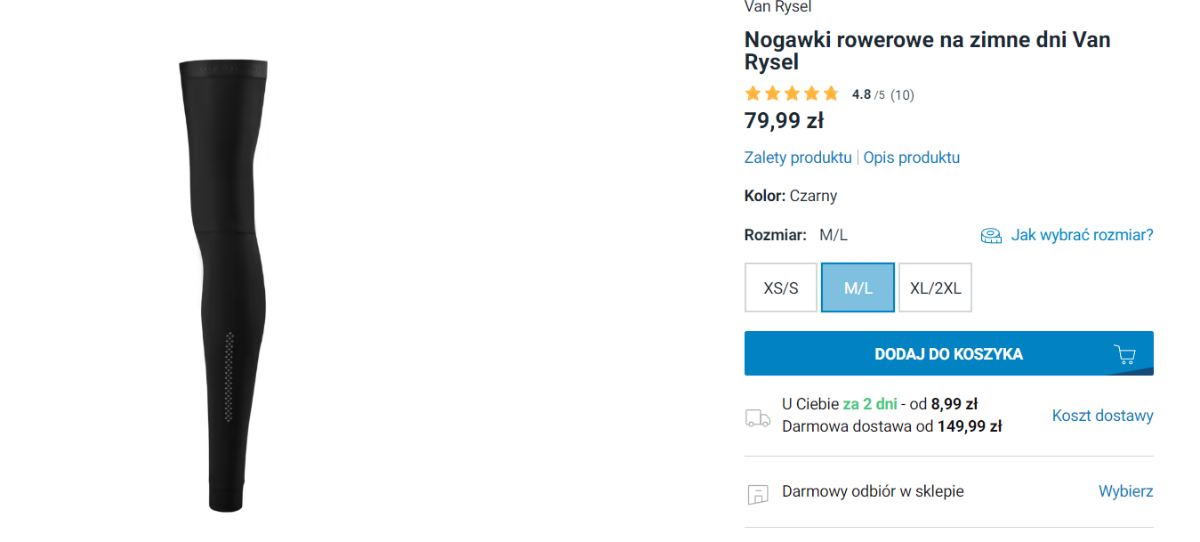Jump to Zalety produktu section

(797, 158)
